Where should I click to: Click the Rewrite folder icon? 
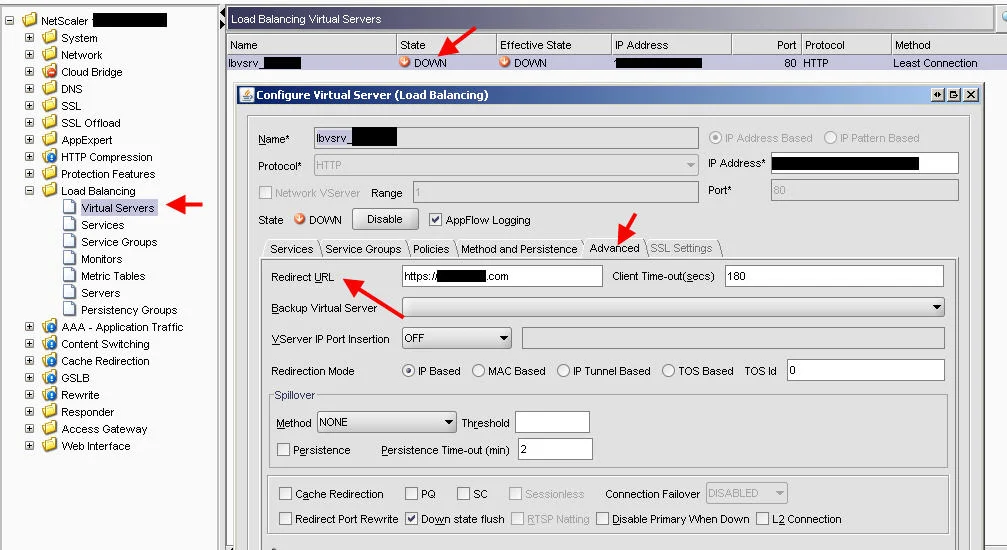[x=49, y=395]
